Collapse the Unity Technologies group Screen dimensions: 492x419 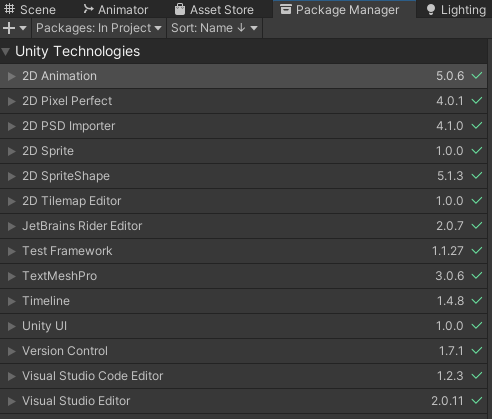click(6, 51)
